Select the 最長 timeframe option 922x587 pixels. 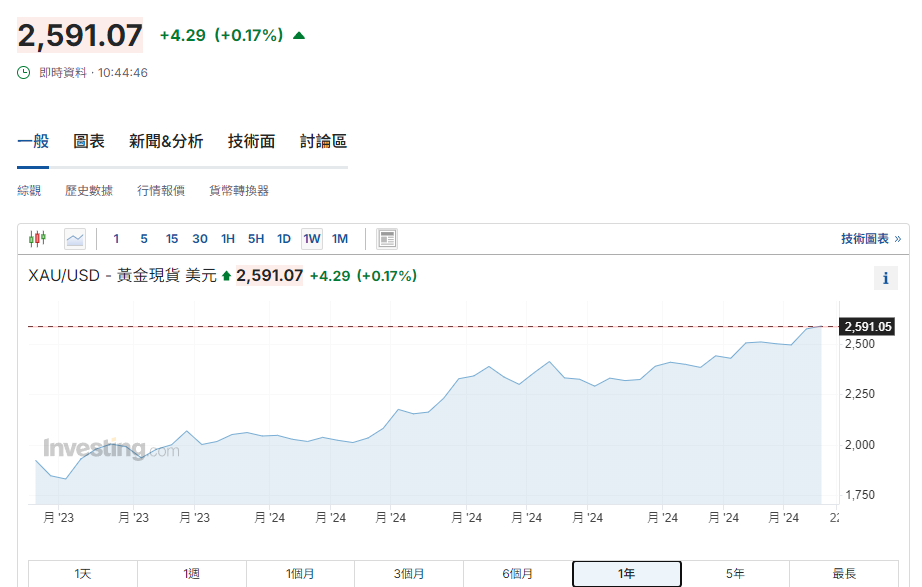pos(844,574)
